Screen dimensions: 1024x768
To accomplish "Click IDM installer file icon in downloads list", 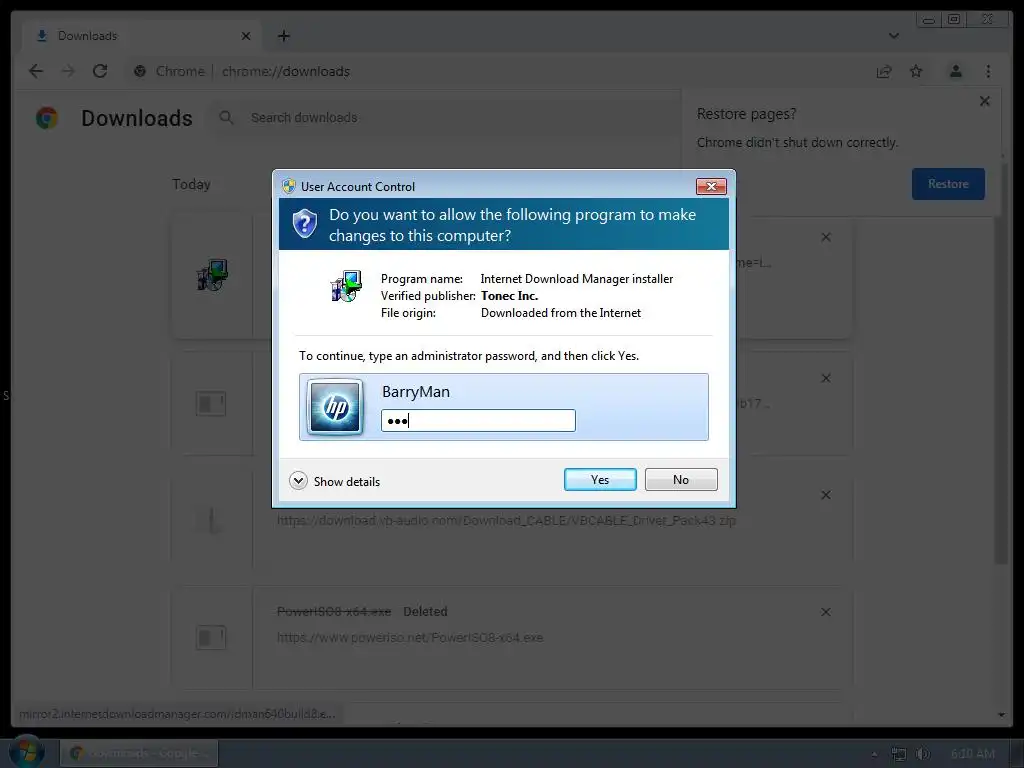I will click(x=212, y=275).
